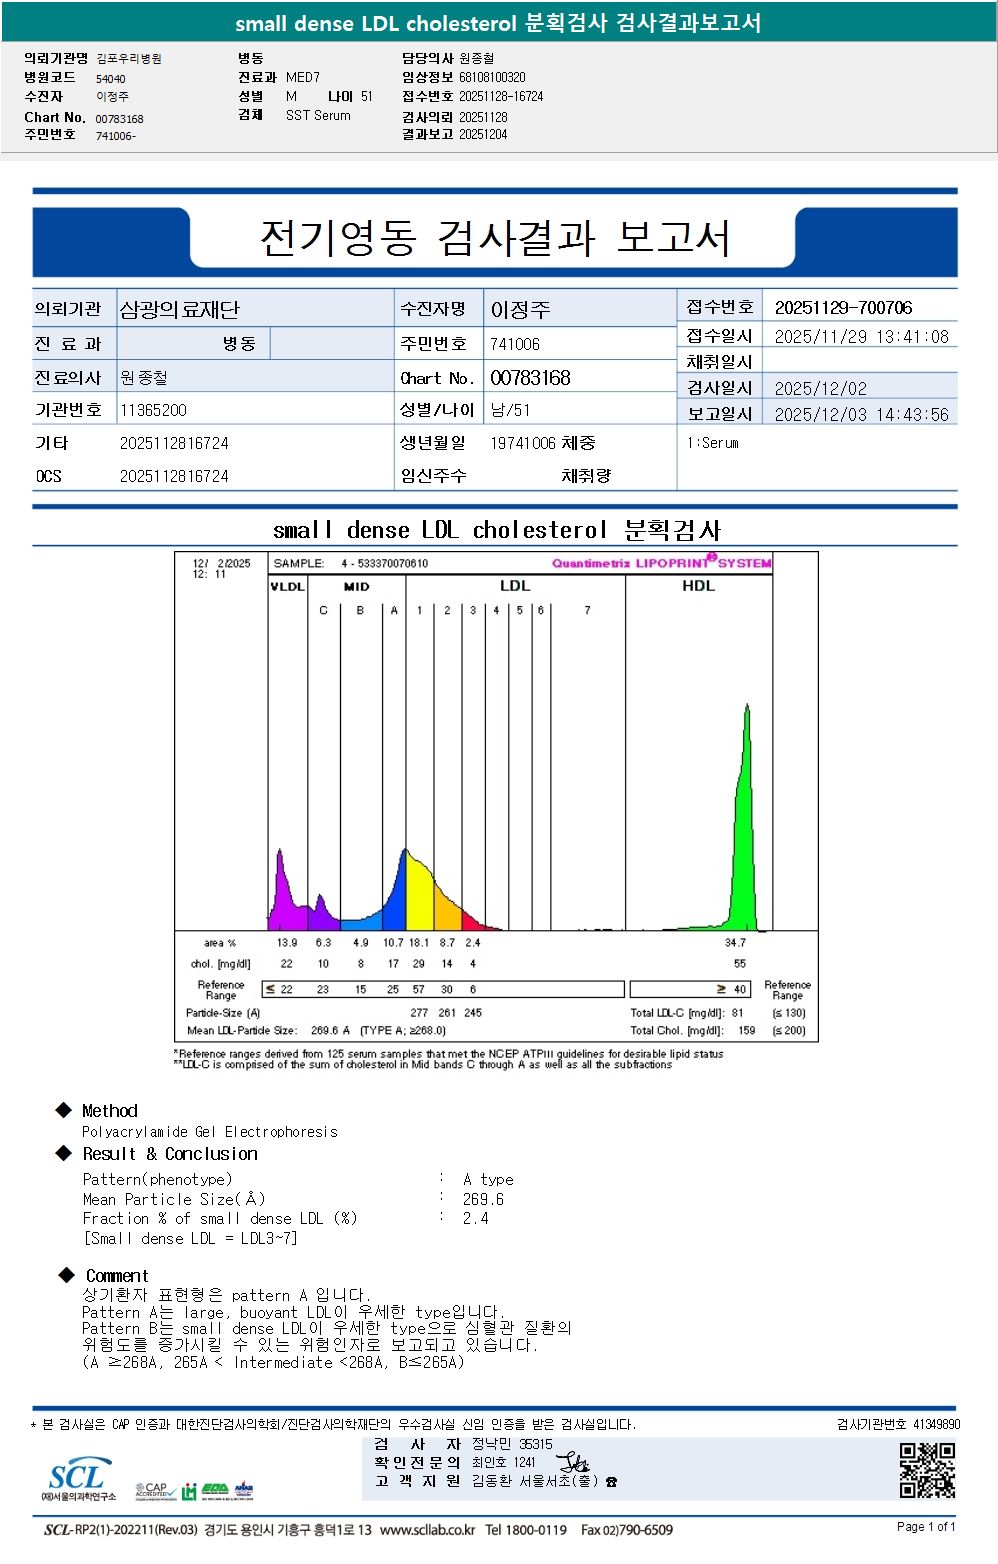Select test date 2025/12/02

pyautogui.click(x=821, y=389)
